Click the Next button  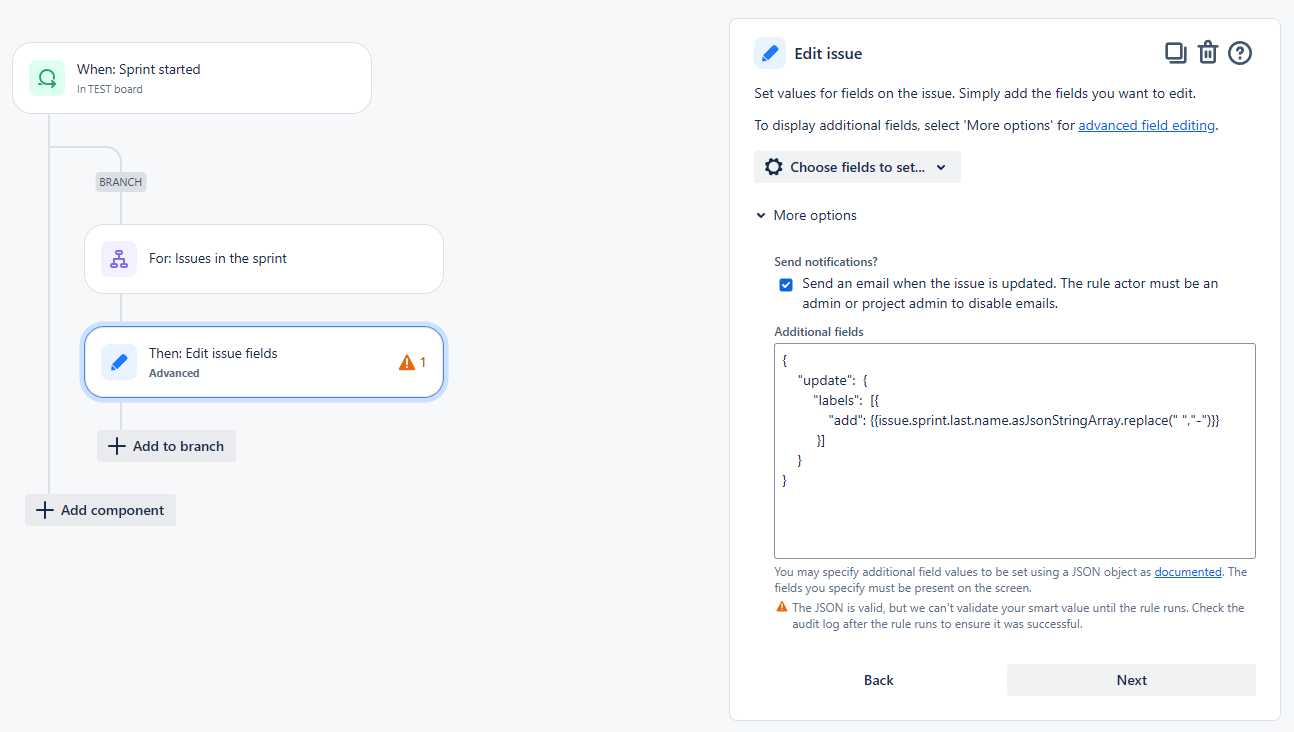tap(1131, 680)
